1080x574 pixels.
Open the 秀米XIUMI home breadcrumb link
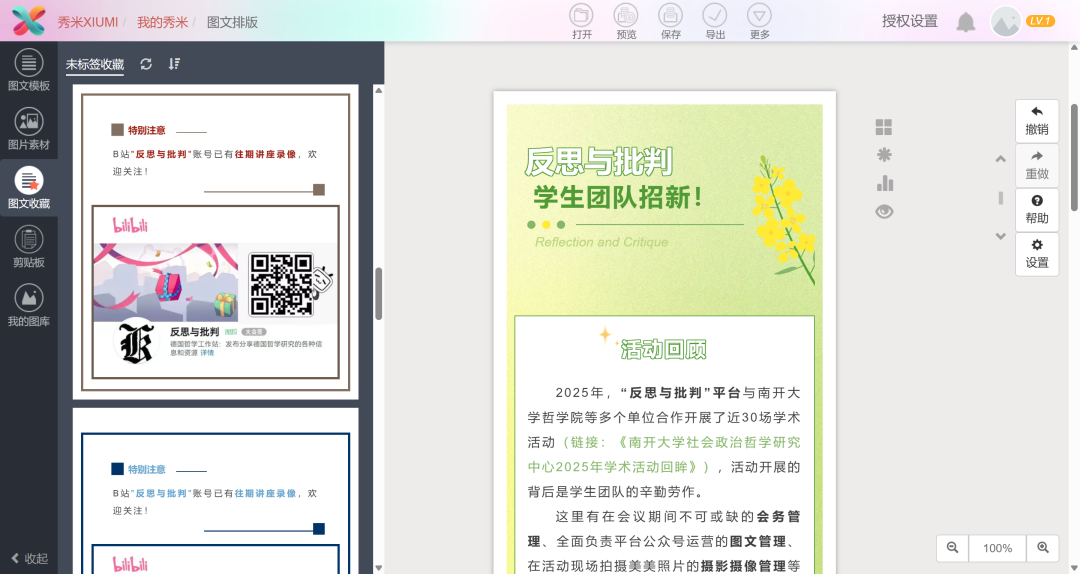[87, 22]
